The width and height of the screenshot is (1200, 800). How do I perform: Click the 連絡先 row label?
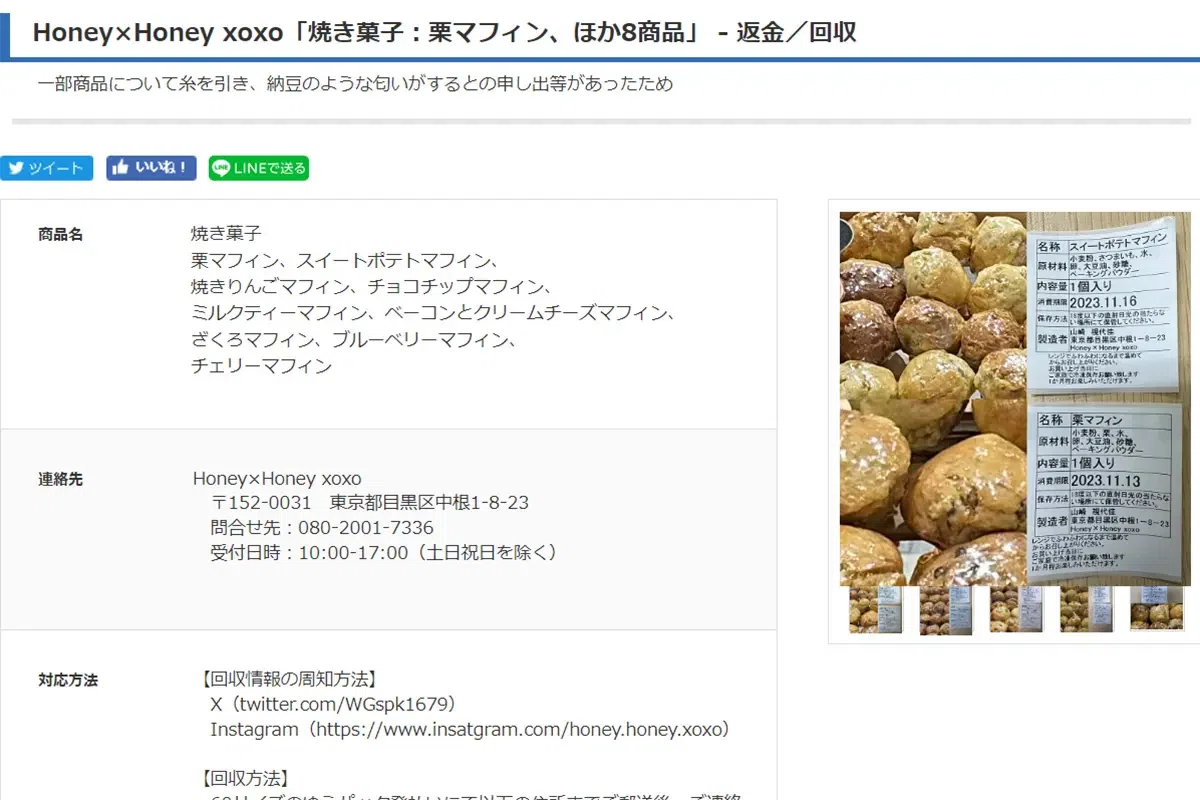pos(61,479)
